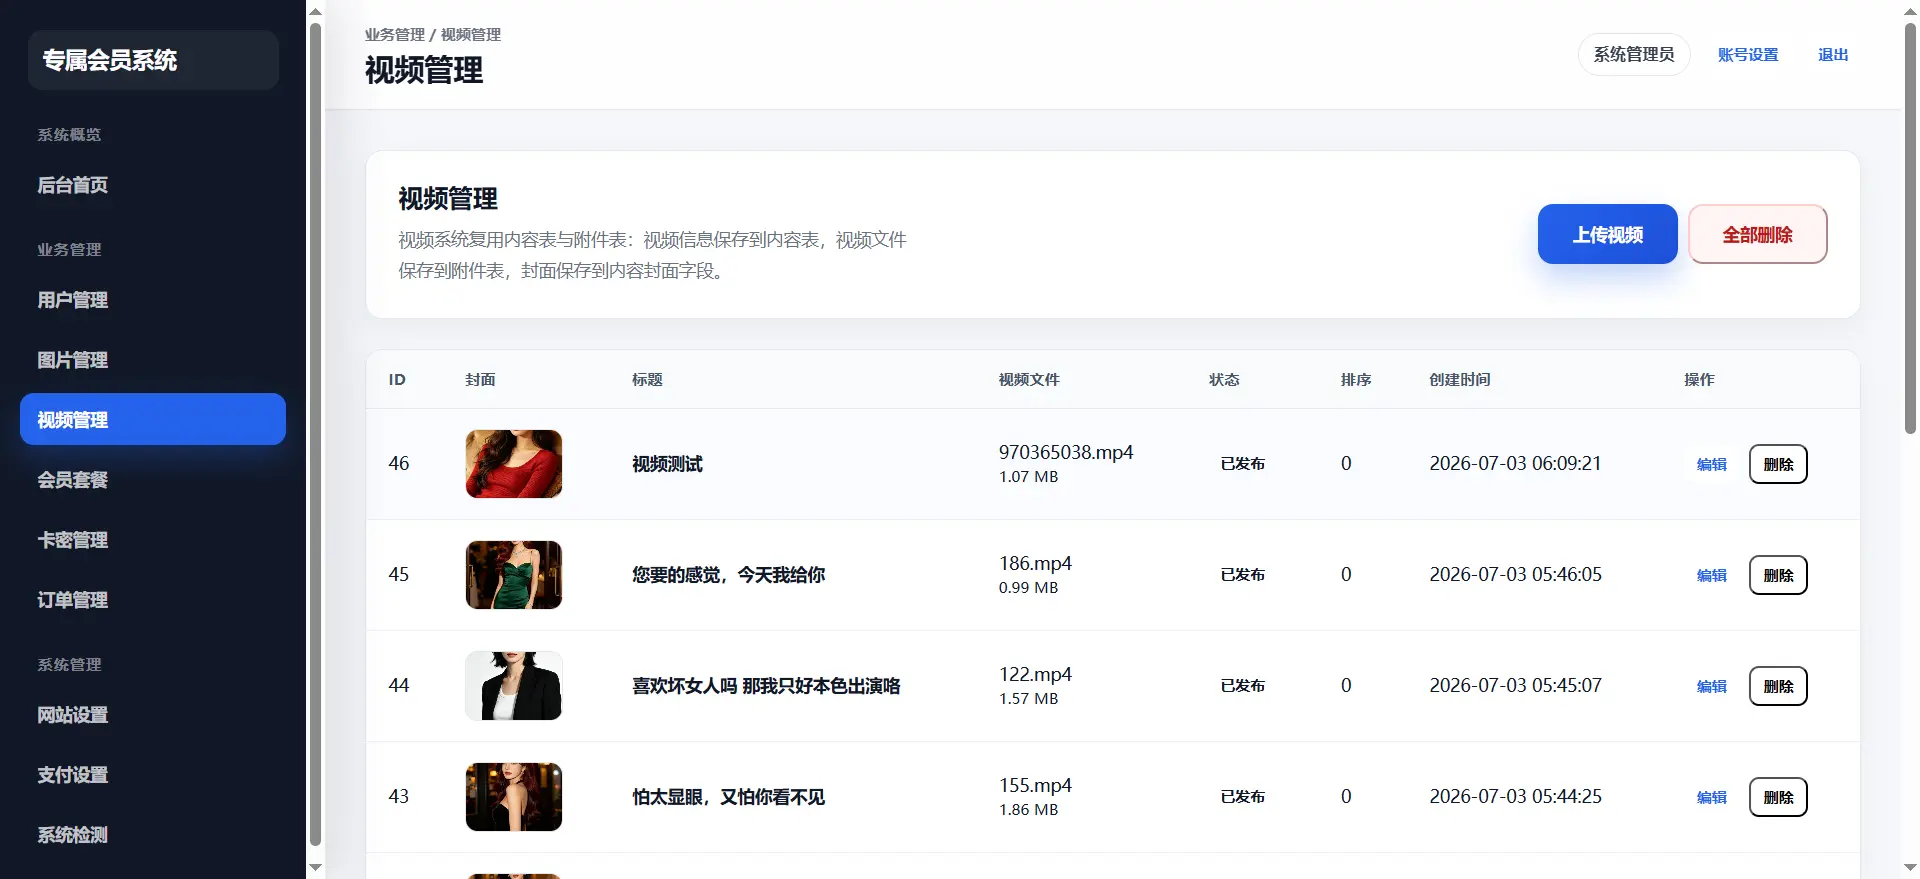
Task: Edit video row 45 with 186.mp4
Action: click(1712, 575)
